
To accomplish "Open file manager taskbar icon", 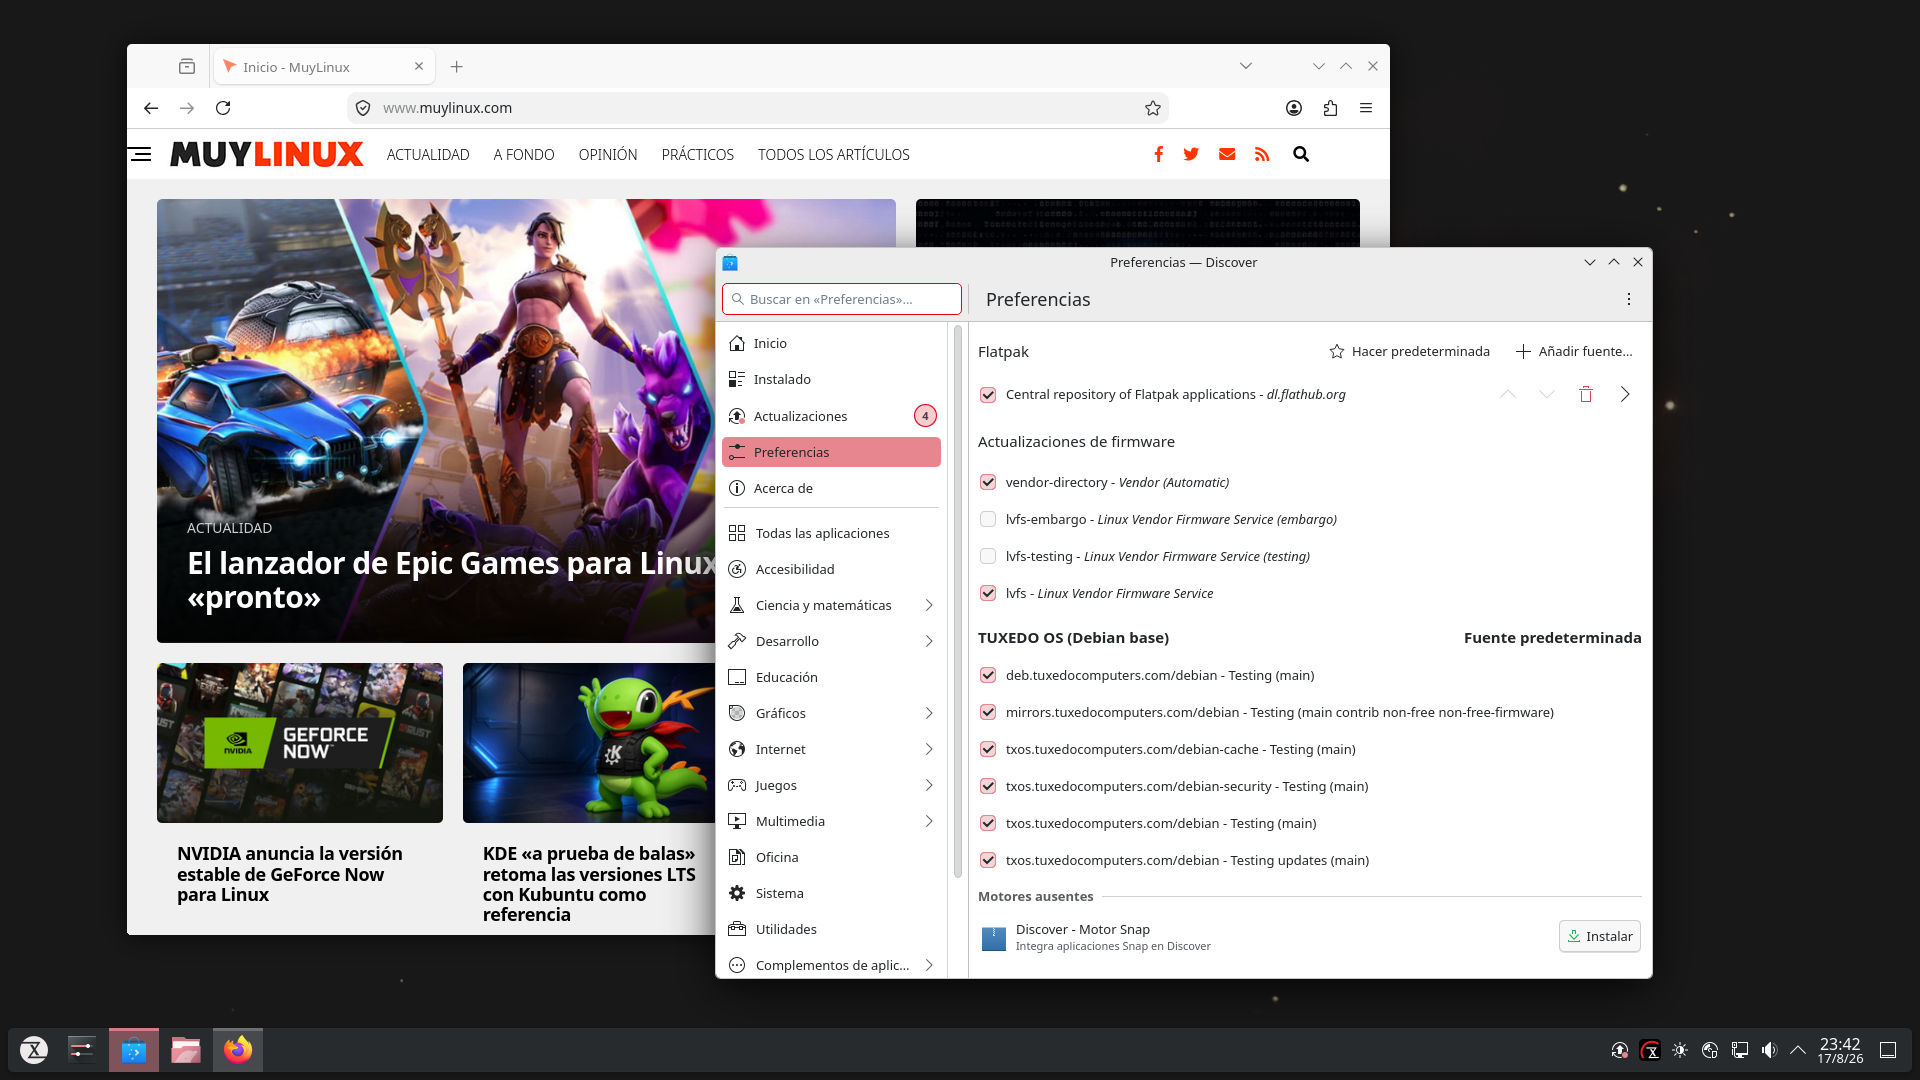I will click(186, 1050).
